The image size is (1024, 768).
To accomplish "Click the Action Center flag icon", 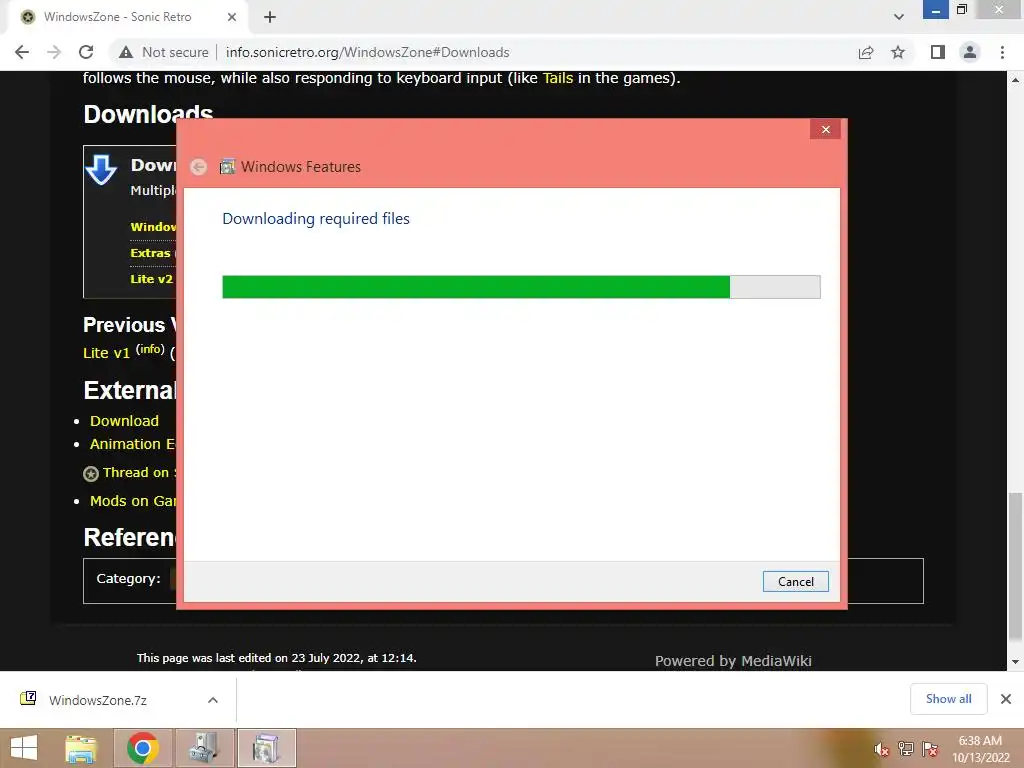I will (930, 749).
